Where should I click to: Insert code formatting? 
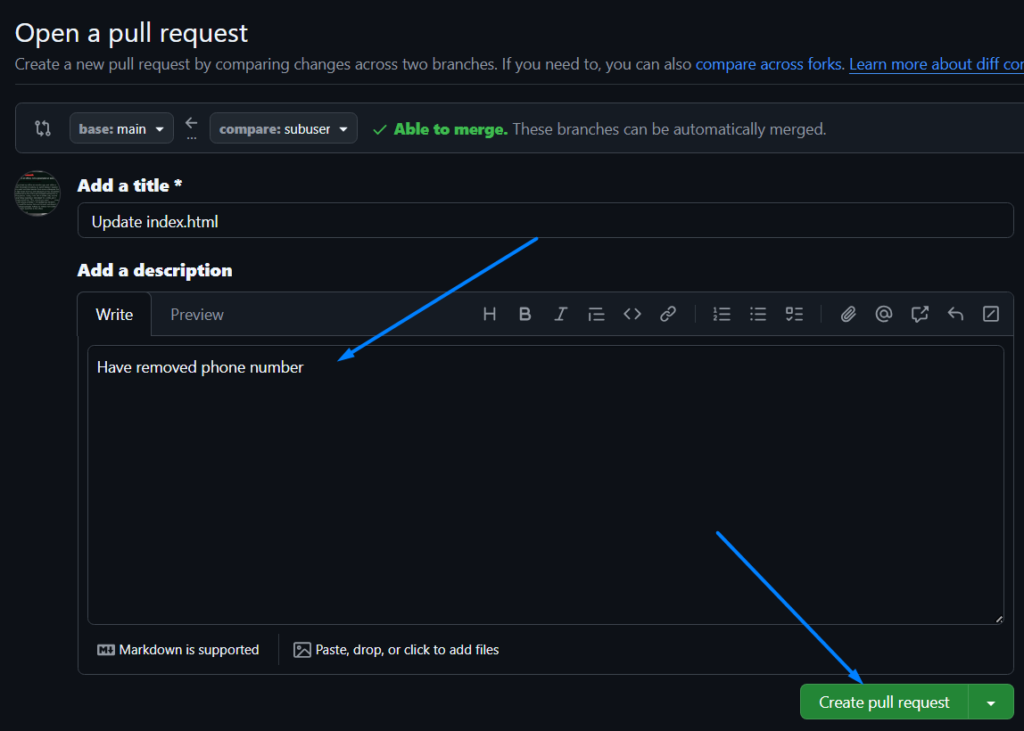click(632, 314)
